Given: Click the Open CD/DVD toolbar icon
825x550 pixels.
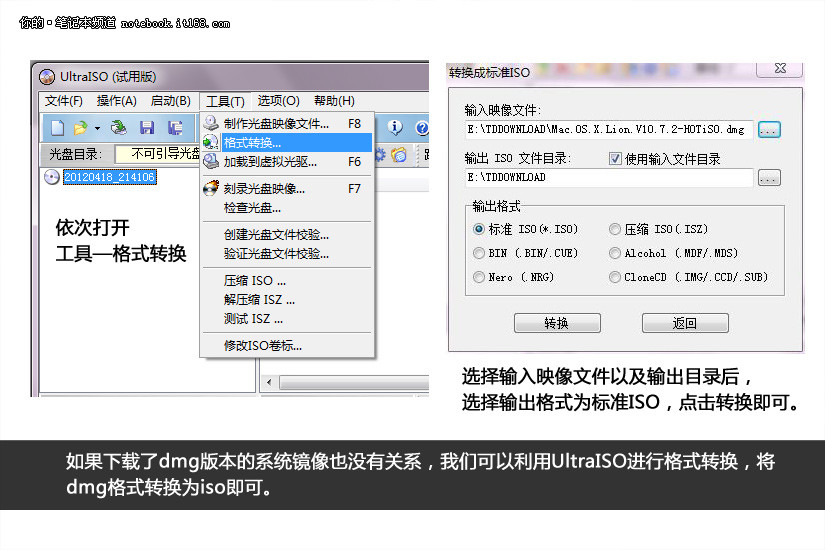Looking at the screenshot, I should pyautogui.click(x=119, y=127).
